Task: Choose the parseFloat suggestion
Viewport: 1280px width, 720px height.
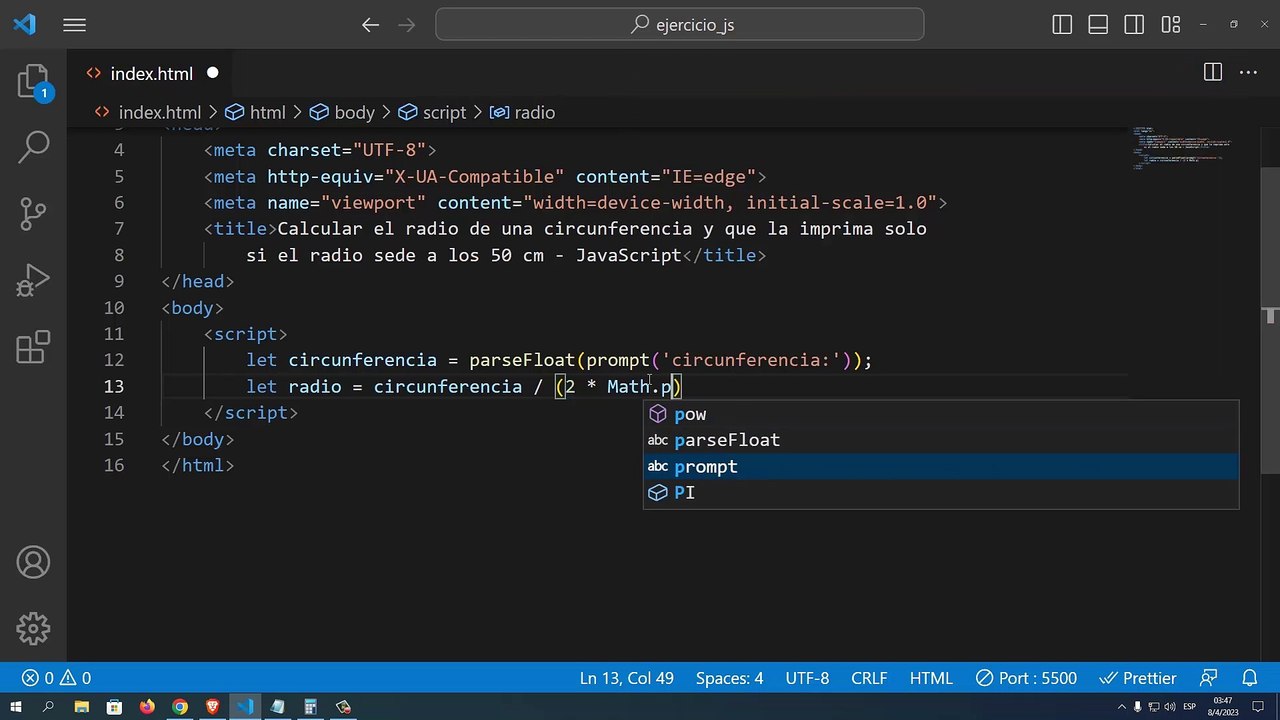Action: 941,440
